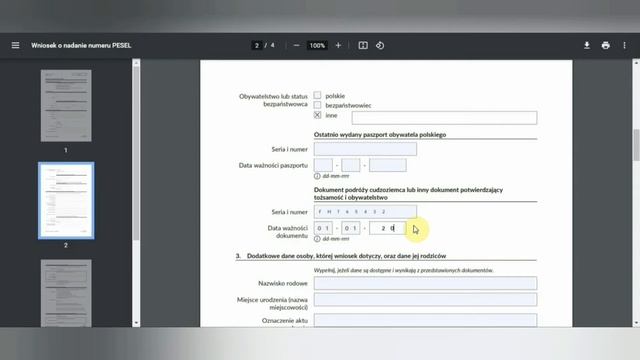This screenshot has width=640, height=360.
Task: Click info icon under passport date
Action: click(x=317, y=176)
